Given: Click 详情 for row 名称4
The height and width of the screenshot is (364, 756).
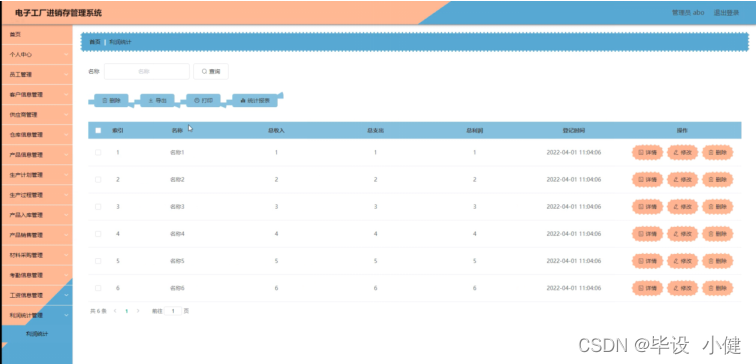Looking at the screenshot, I should tap(648, 234).
